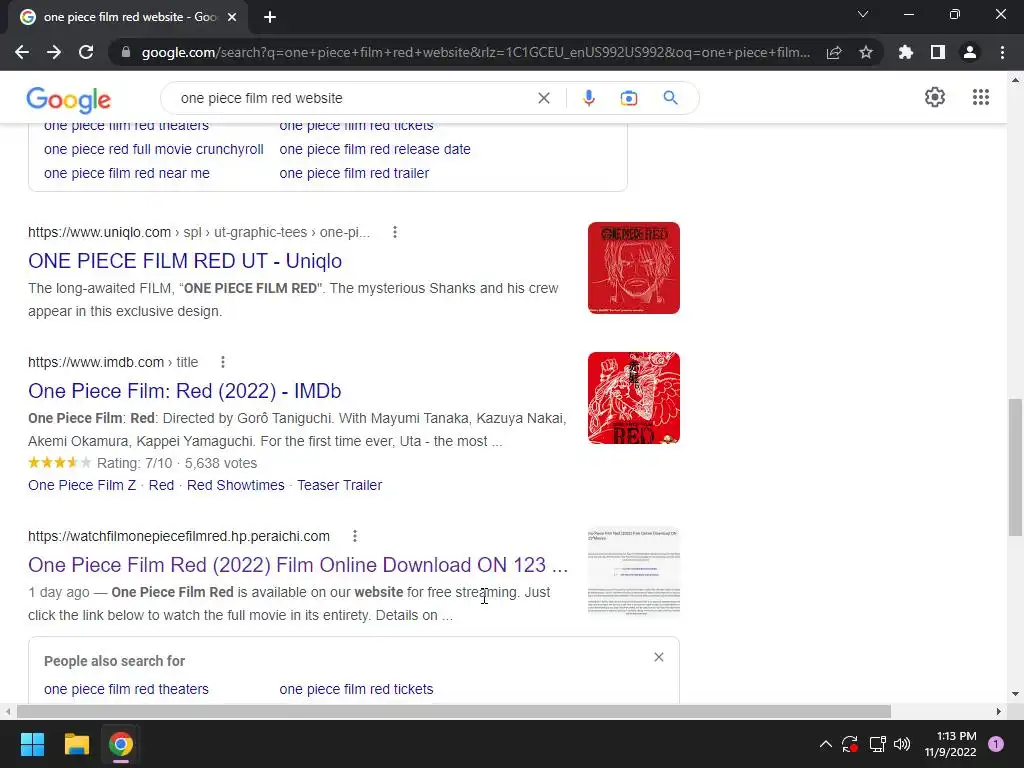Search one piece red full movie crunchyroll

point(153,149)
